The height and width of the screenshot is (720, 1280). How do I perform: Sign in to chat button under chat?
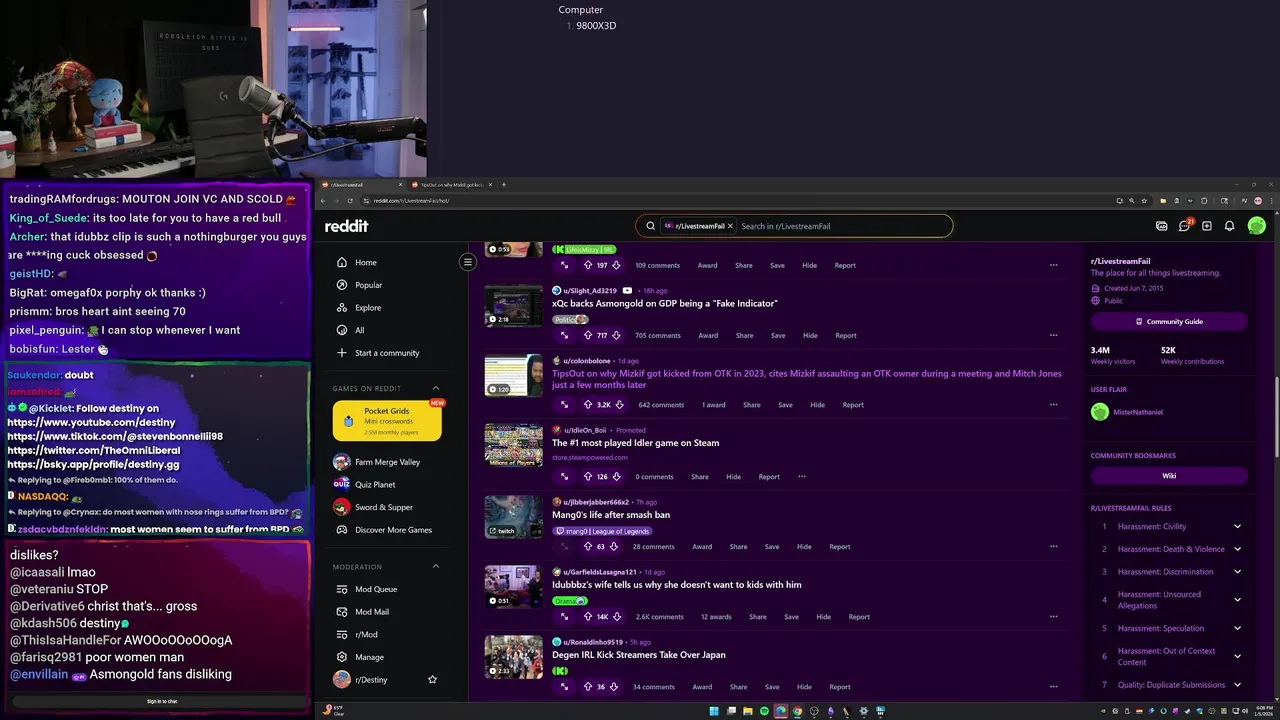click(162, 702)
